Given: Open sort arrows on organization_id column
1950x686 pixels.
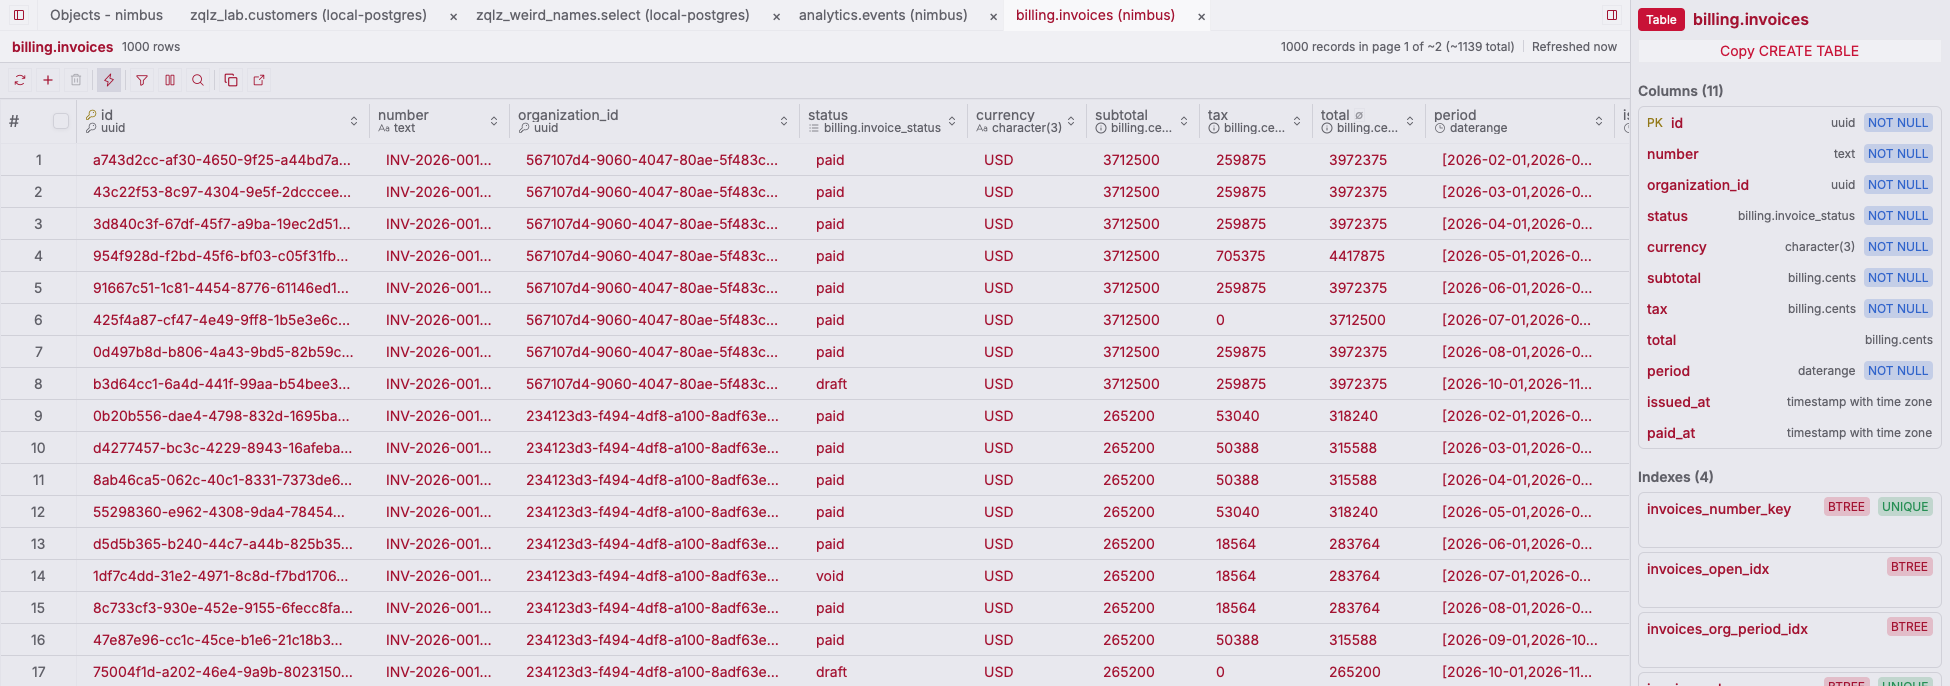Looking at the screenshot, I should (x=784, y=121).
